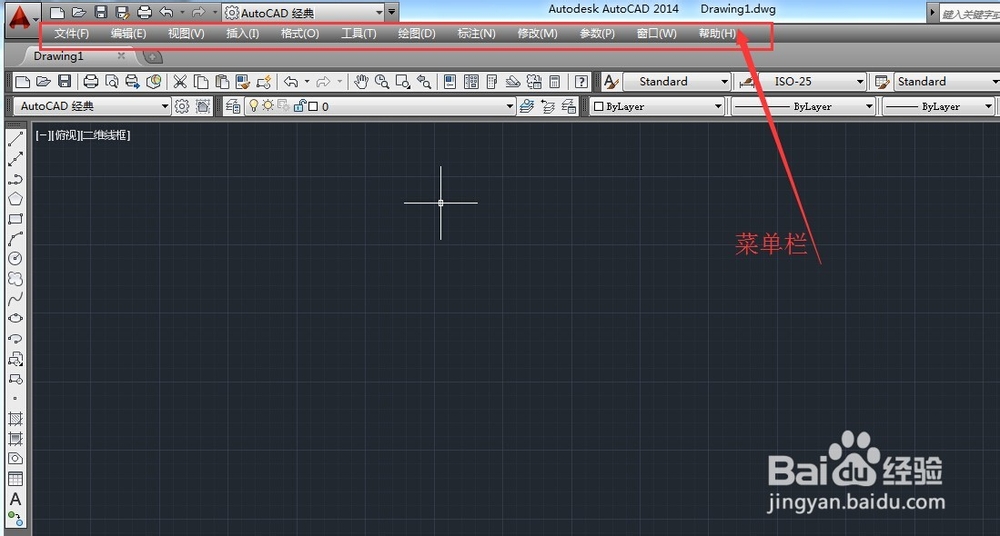Click Match Properties paintbrush icon
Image resolution: width=1000 pixels, height=536 pixels.
pyautogui.click(x=243, y=82)
